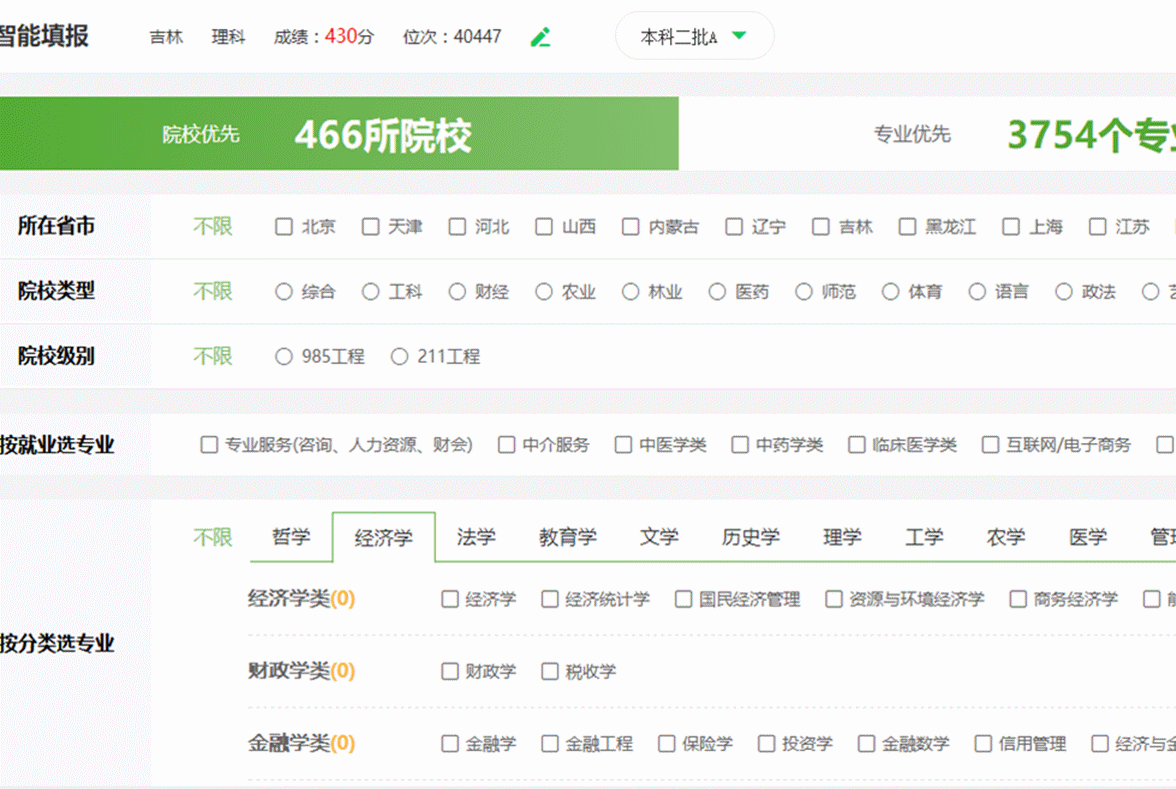The image size is (1176, 789).
Task: Click 不限 in the 所在省市 row
Action: tap(213, 226)
